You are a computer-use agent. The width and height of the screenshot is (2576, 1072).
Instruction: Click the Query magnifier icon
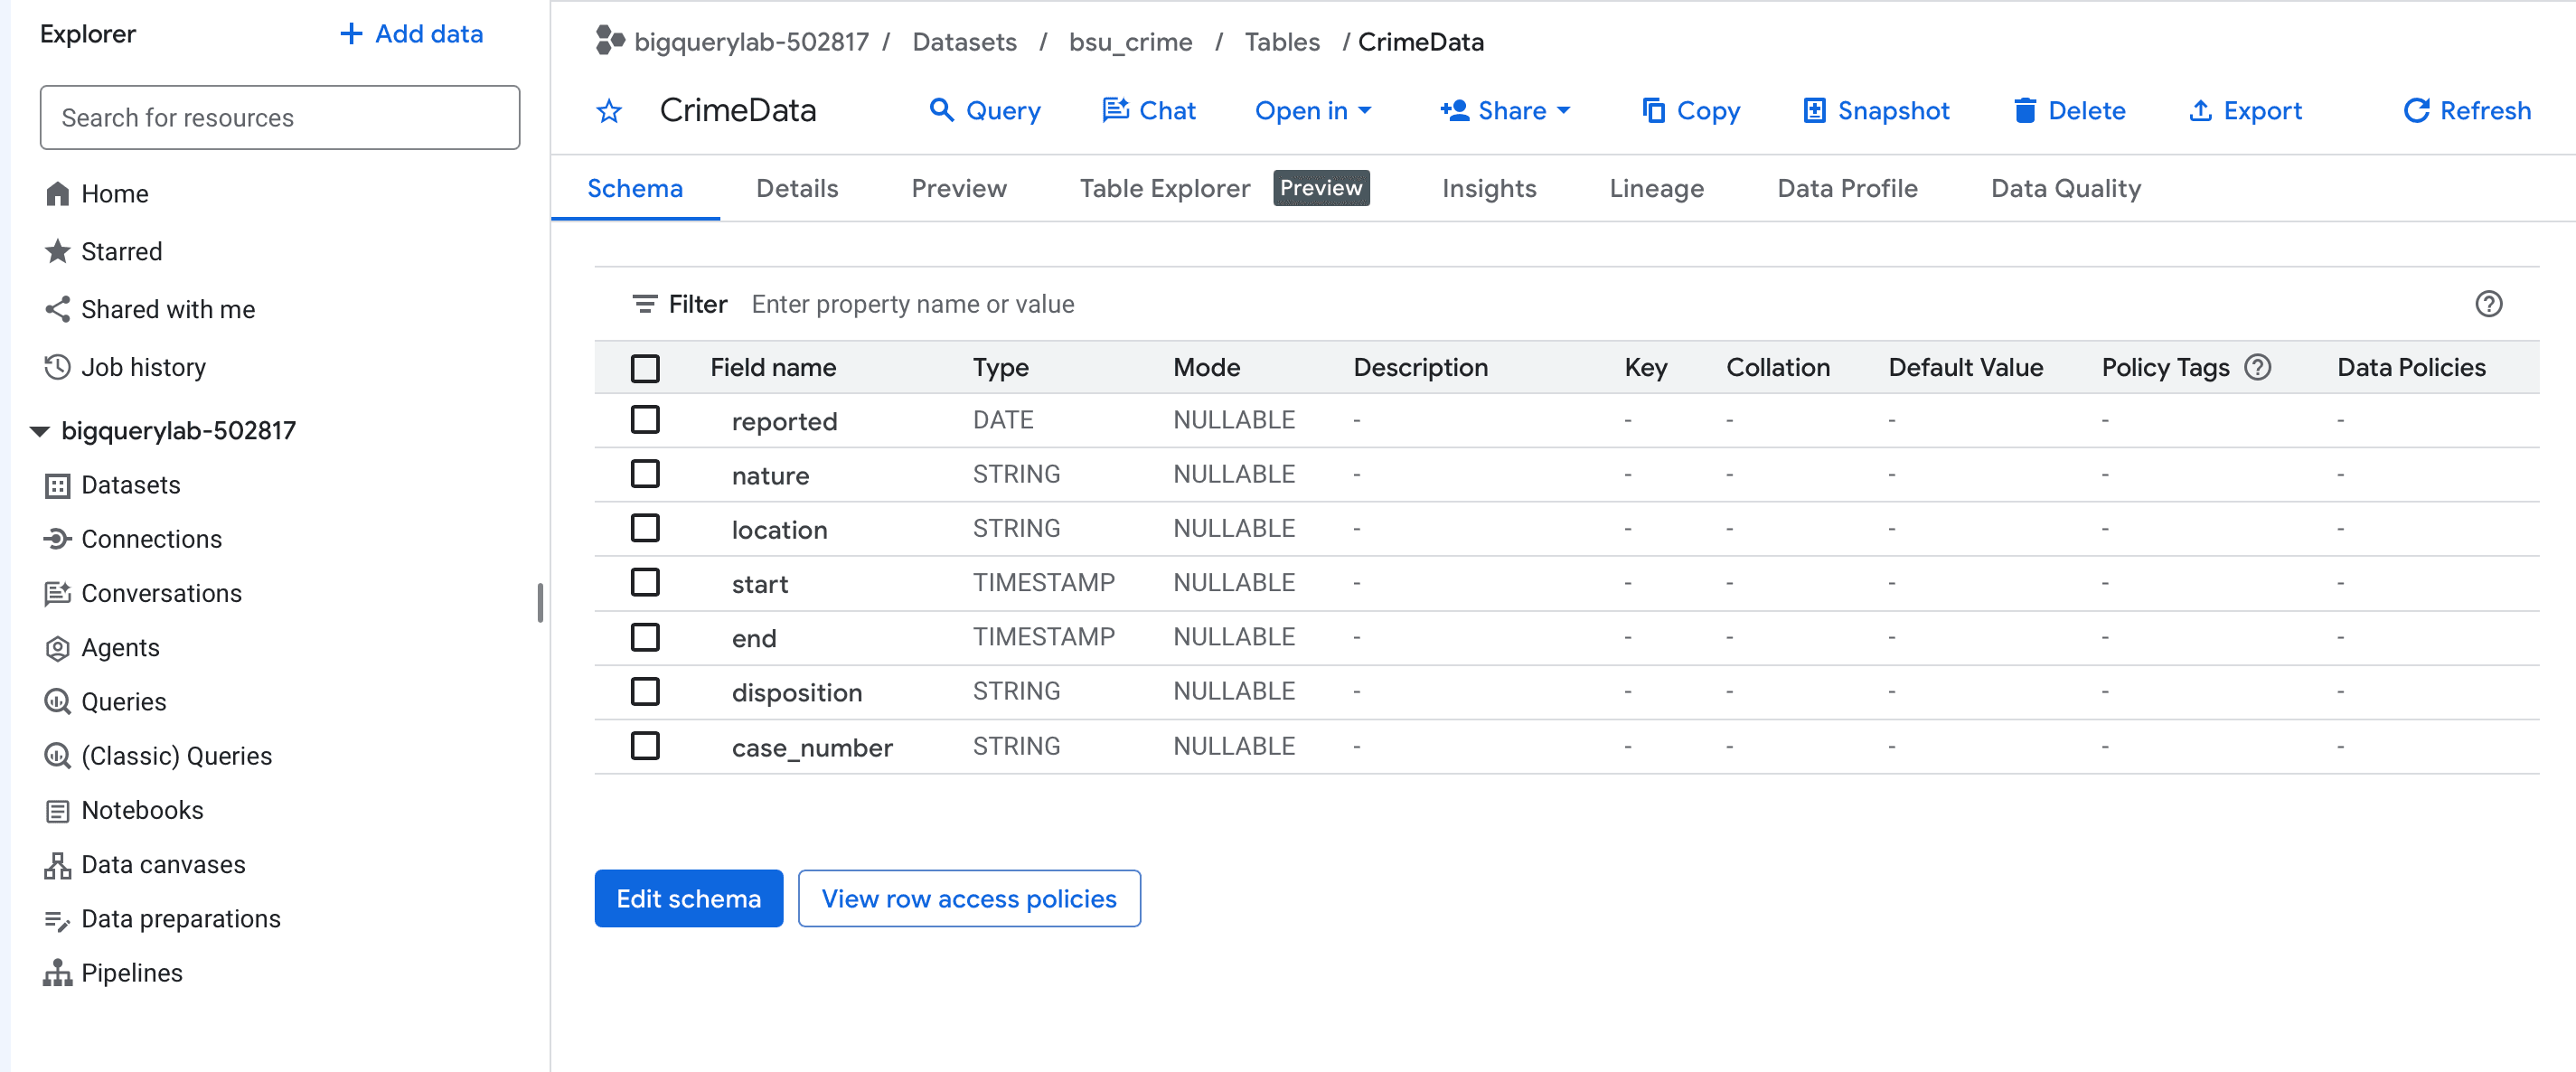(941, 110)
